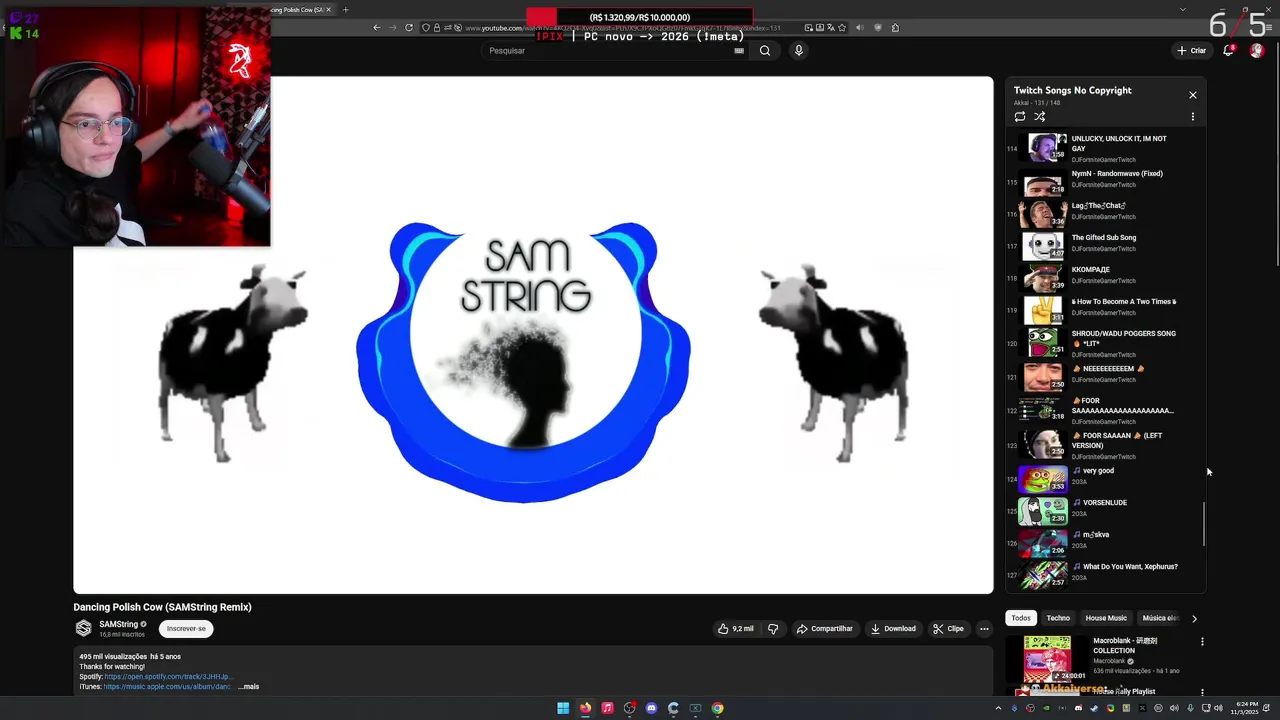Image resolution: width=1280 pixels, height=720 pixels.
Task: Click the on-screen keyboard icon in search box
Action: (739, 51)
